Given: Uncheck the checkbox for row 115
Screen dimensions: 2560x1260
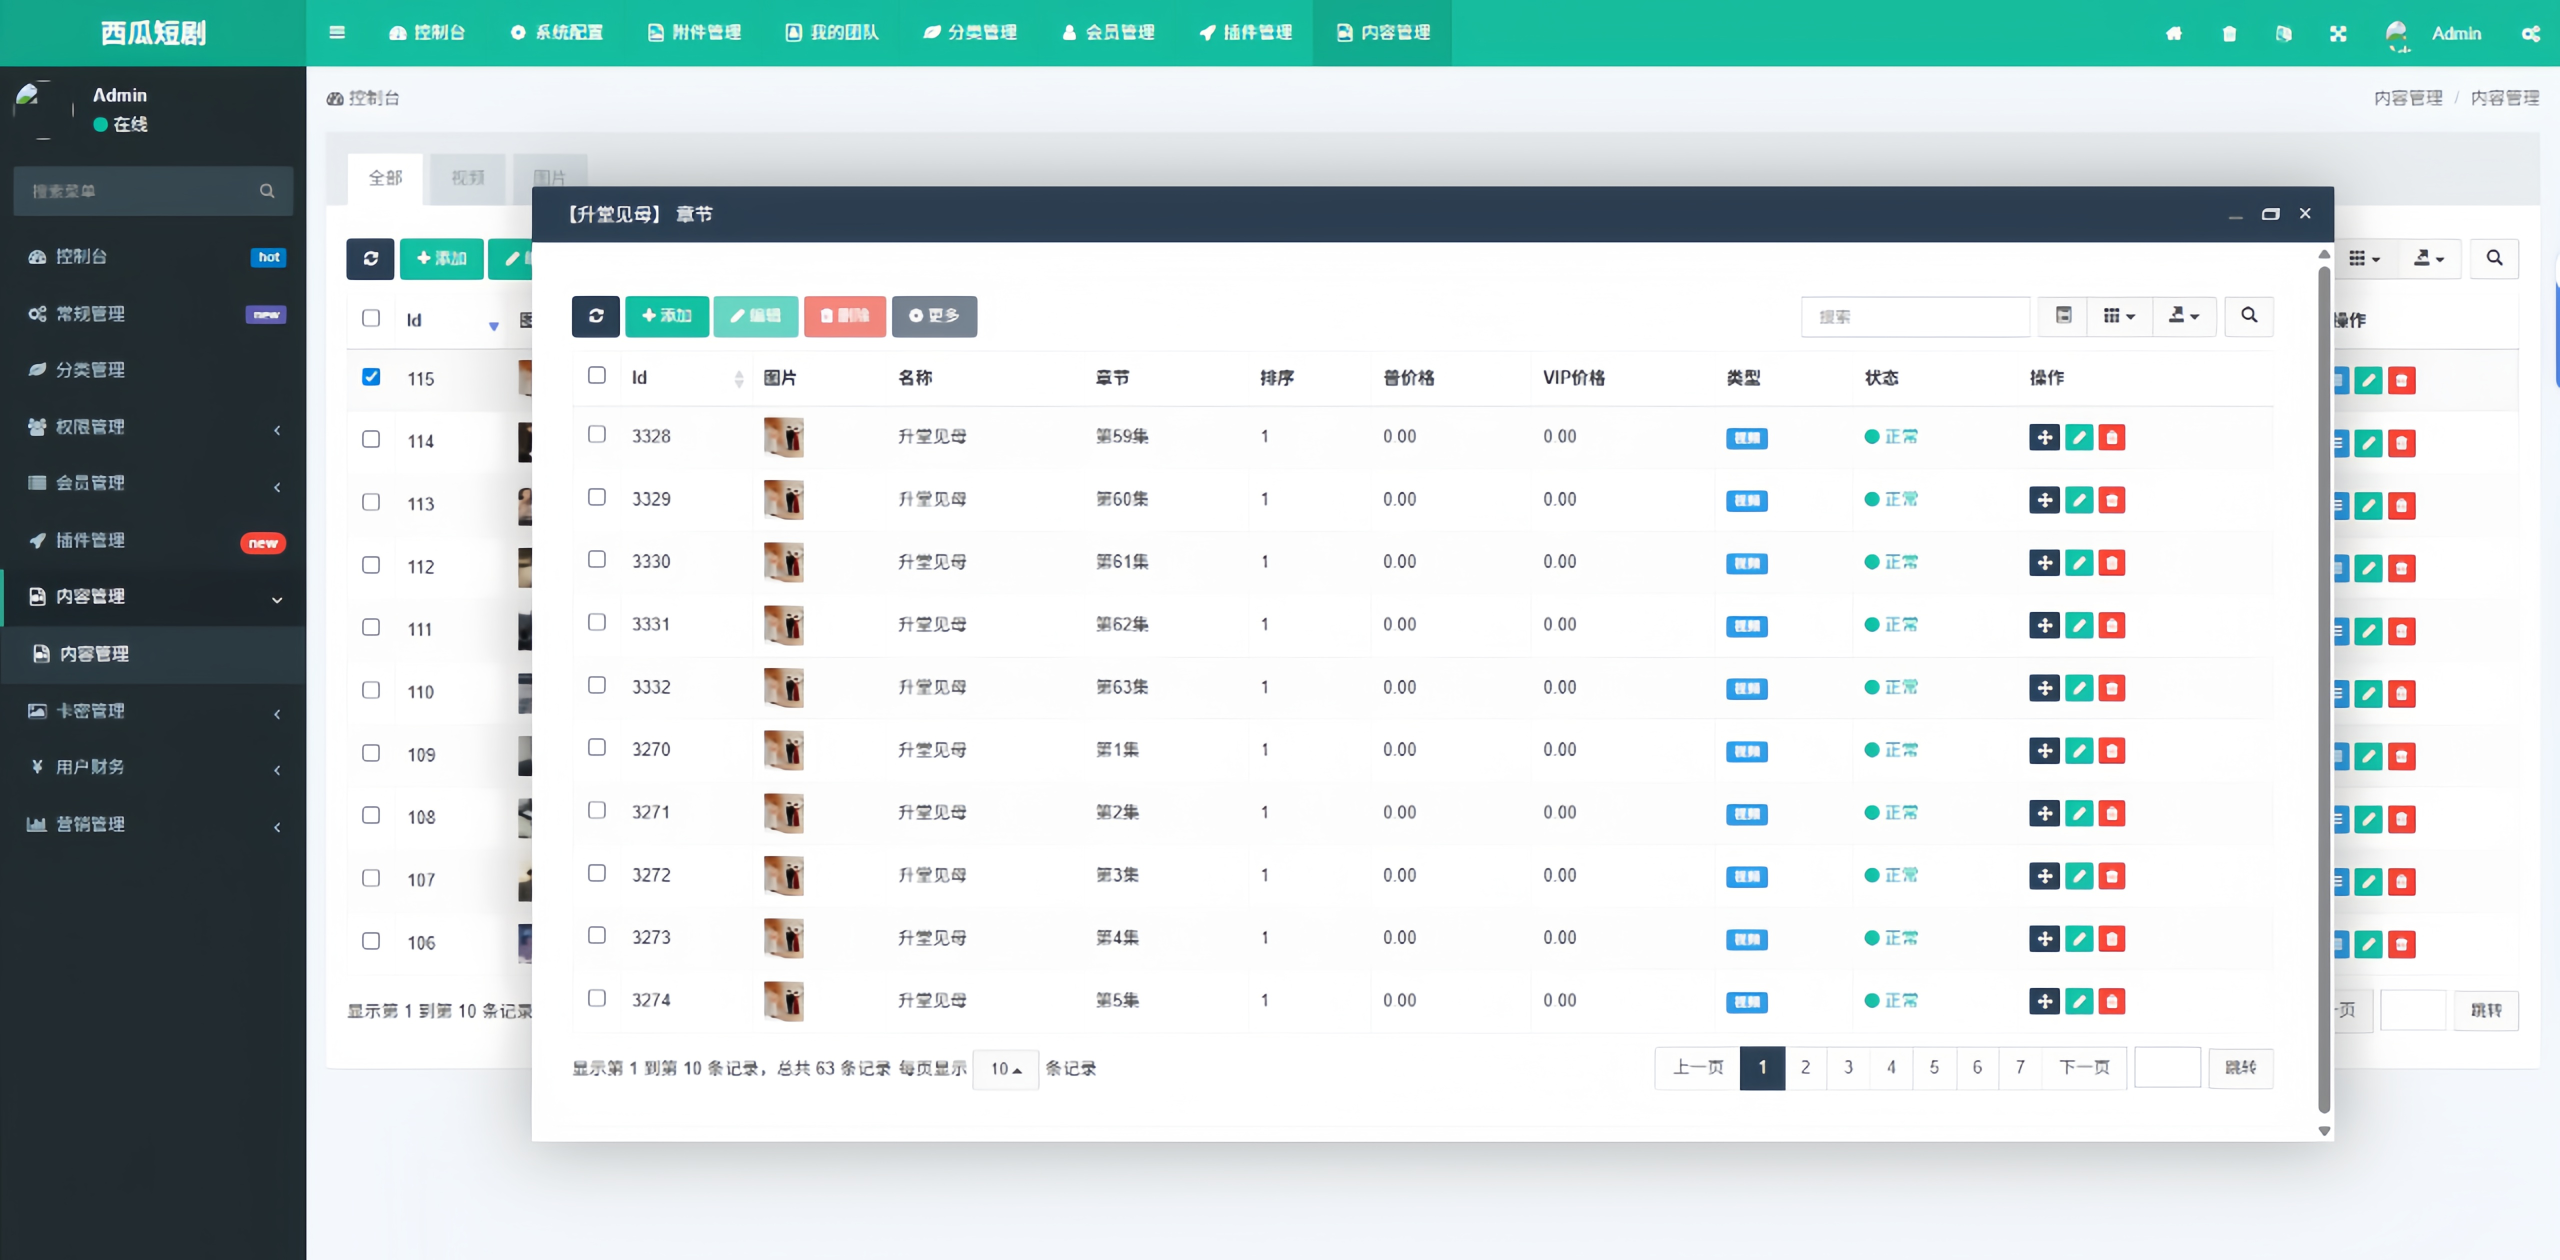Looking at the screenshot, I should click(371, 377).
